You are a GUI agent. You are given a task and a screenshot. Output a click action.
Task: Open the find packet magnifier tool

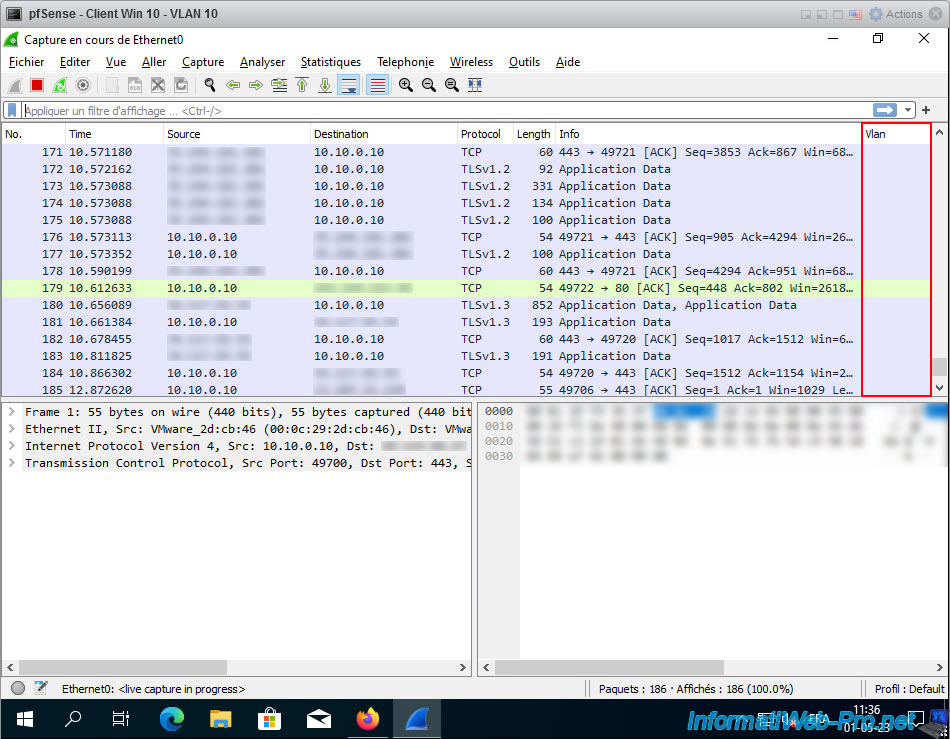pos(210,85)
